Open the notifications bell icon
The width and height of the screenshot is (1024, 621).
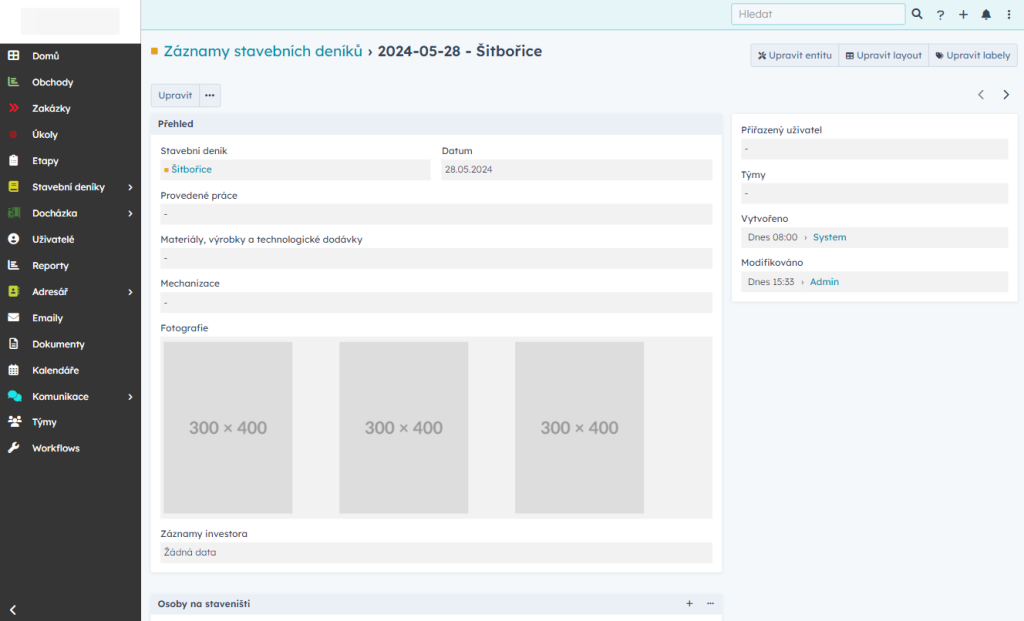click(986, 14)
